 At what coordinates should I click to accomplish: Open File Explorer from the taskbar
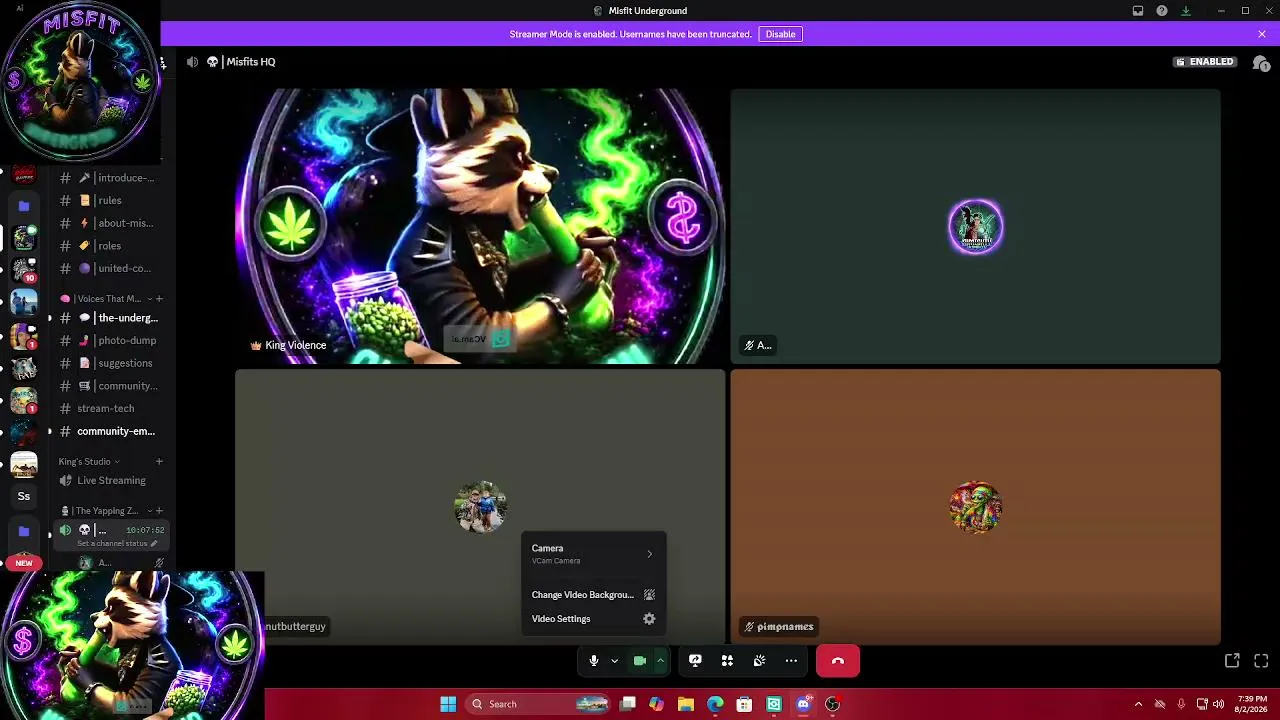click(685, 704)
